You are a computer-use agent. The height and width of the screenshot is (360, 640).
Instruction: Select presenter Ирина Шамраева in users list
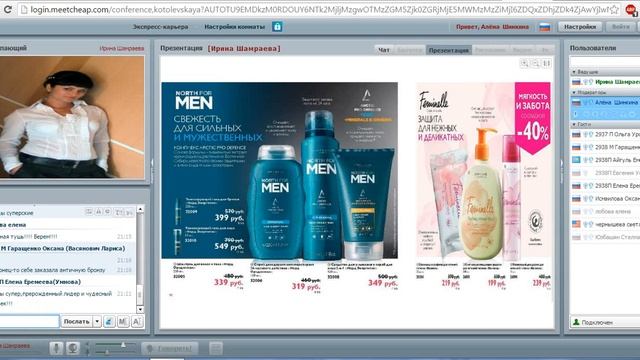point(605,82)
